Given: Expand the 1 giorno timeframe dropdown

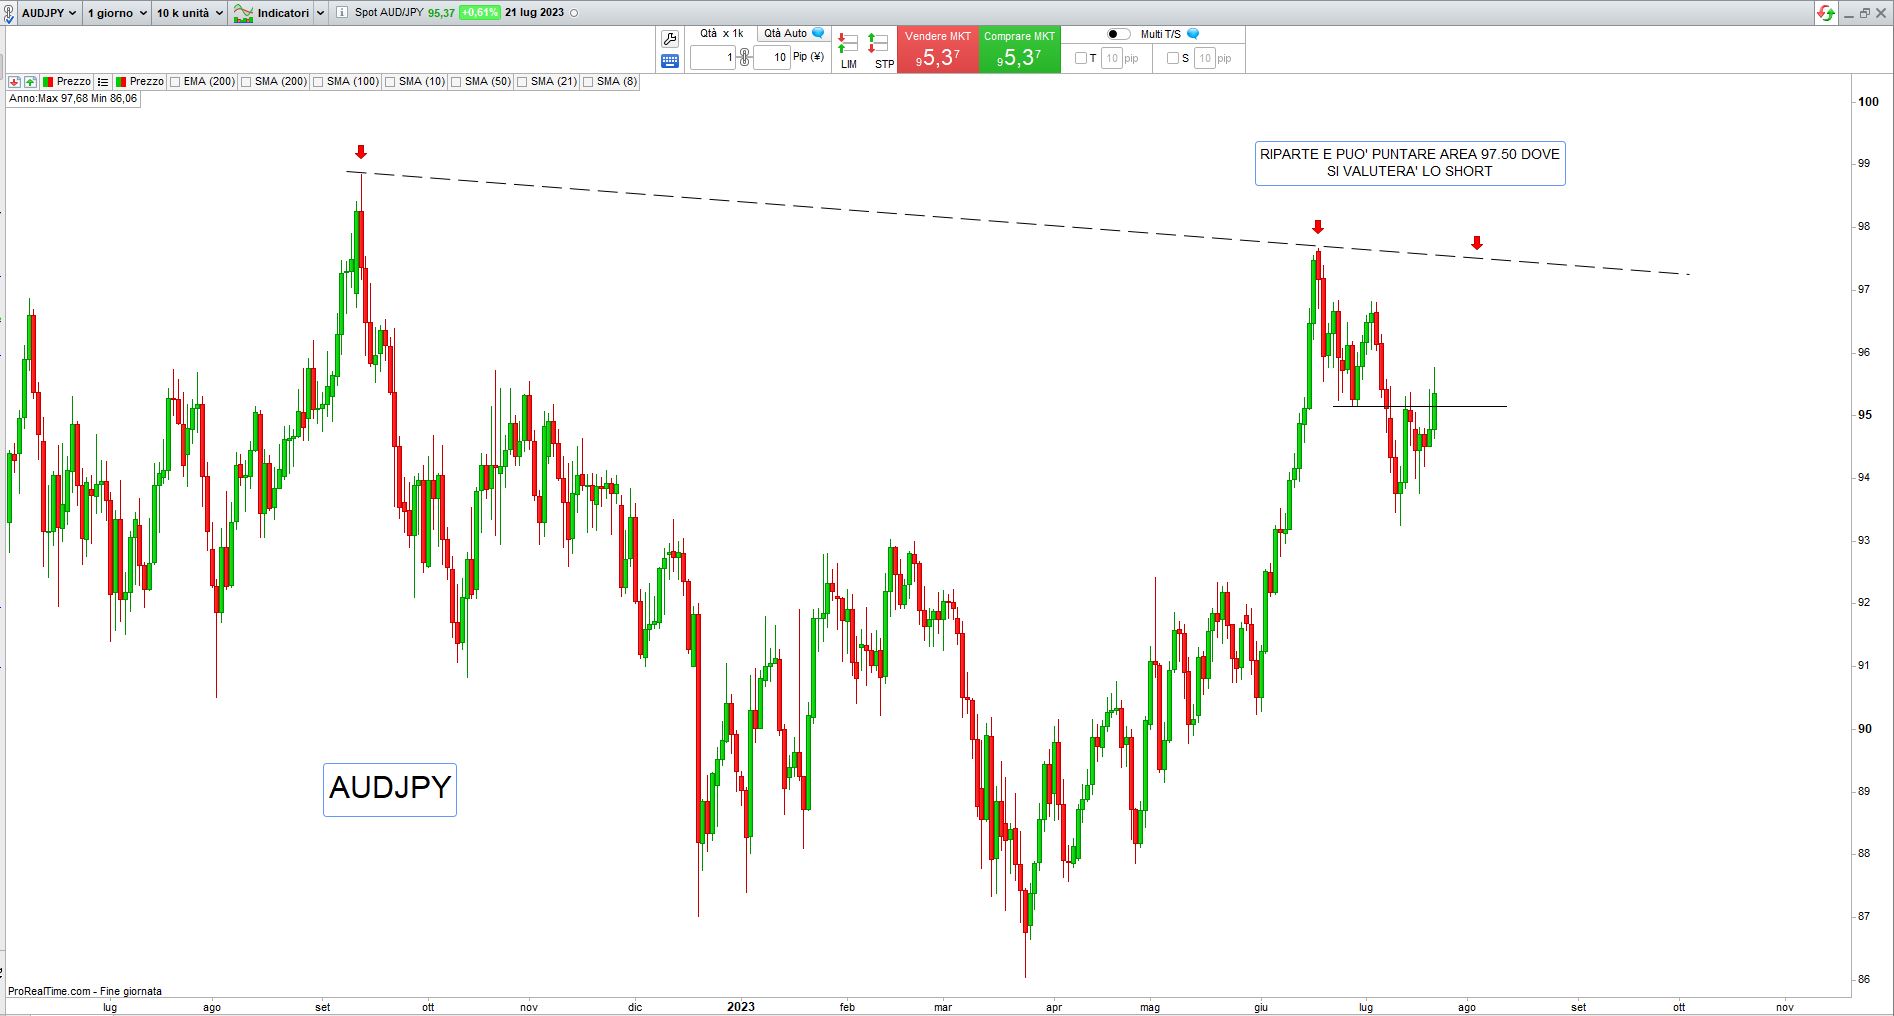Looking at the screenshot, I should click(x=116, y=13).
